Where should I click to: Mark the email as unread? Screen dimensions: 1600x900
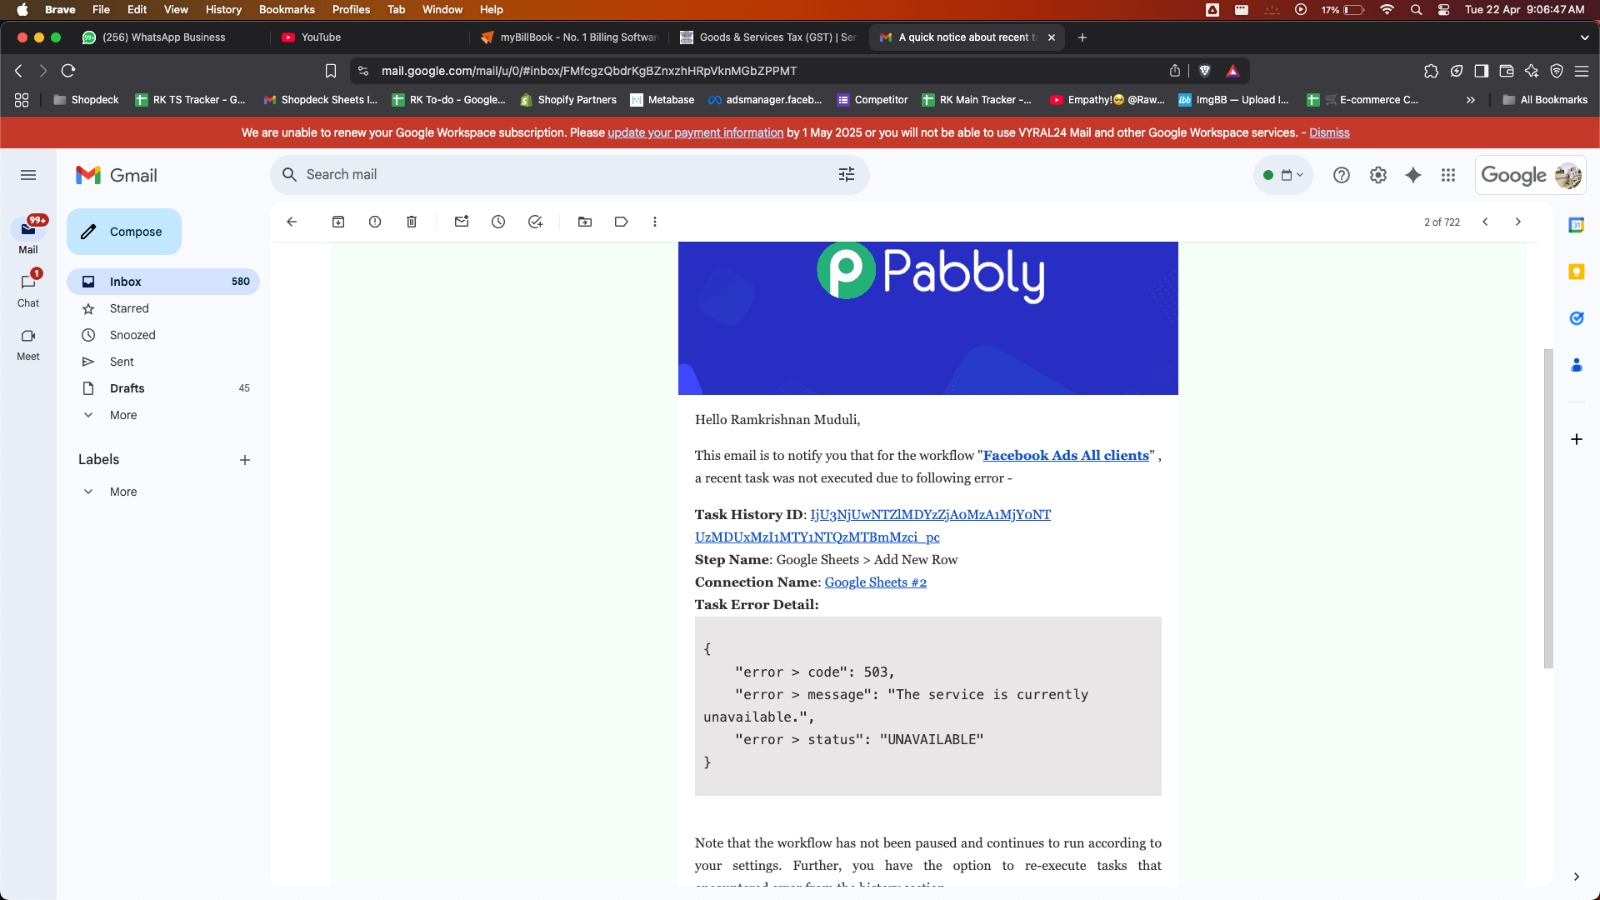click(x=461, y=222)
